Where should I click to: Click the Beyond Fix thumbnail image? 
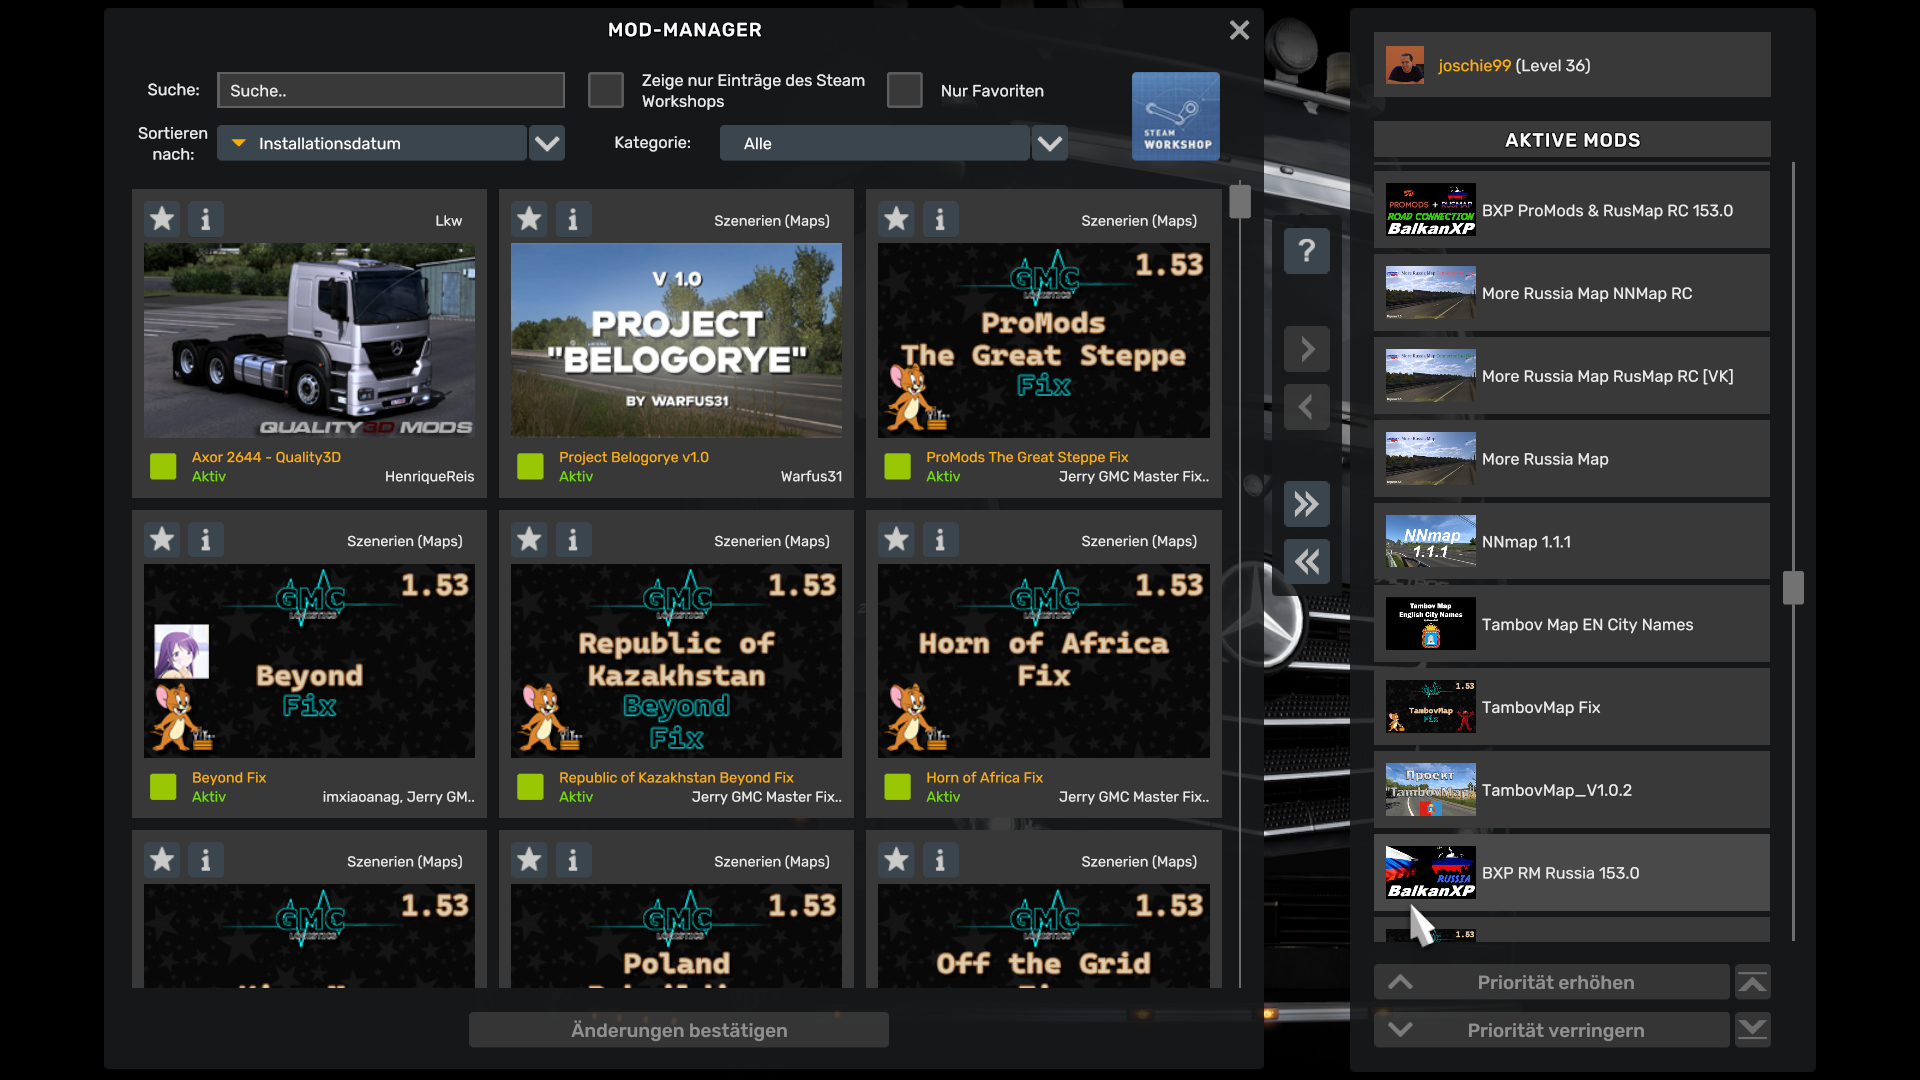[x=309, y=661]
